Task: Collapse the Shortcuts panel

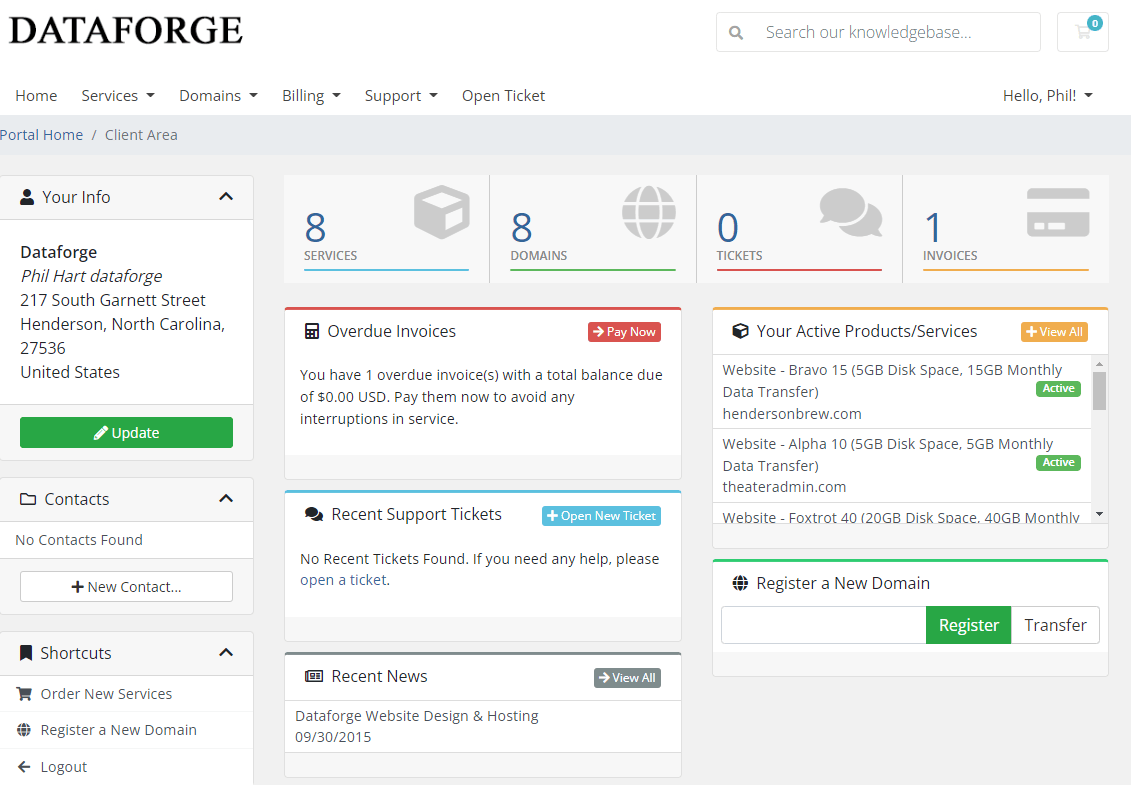Action: 226,653
